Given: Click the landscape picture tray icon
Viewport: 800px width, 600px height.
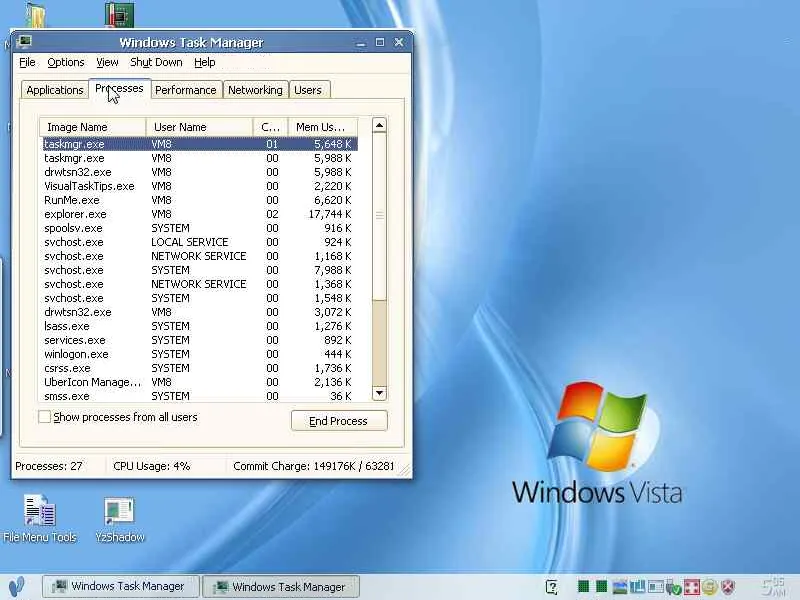Looking at the screenshot, I should coord(619,587).
